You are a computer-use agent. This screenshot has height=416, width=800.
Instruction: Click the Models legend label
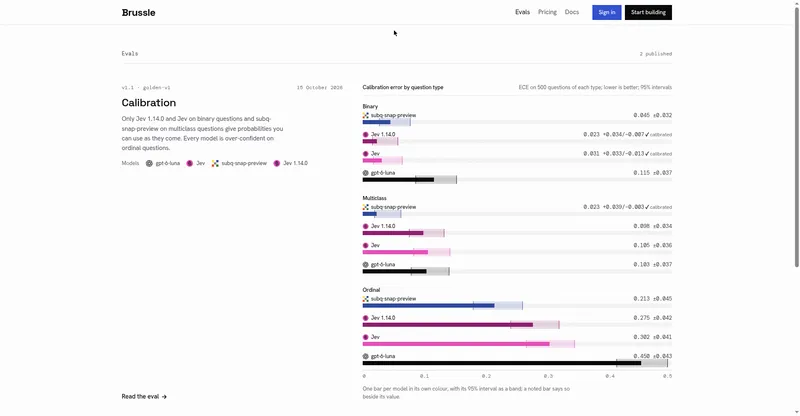pos(130,163)
